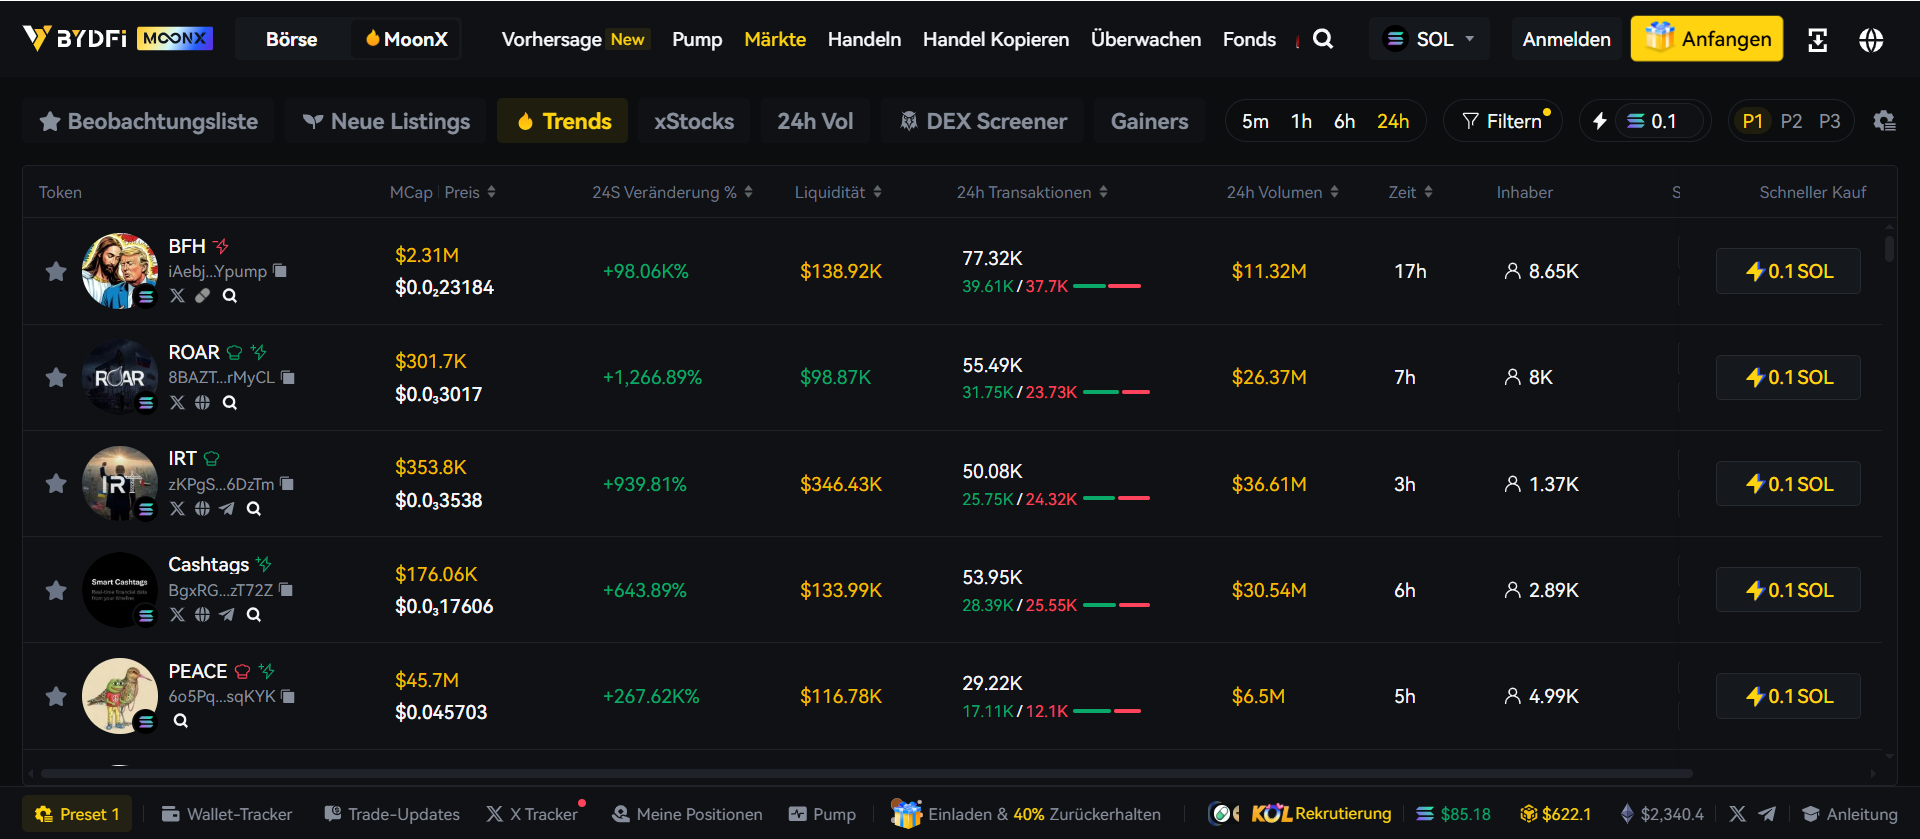Quick buy 0.1 SOL of ROAR
Viewport: 1920px width, 839px height.
tap(1788, 377)
